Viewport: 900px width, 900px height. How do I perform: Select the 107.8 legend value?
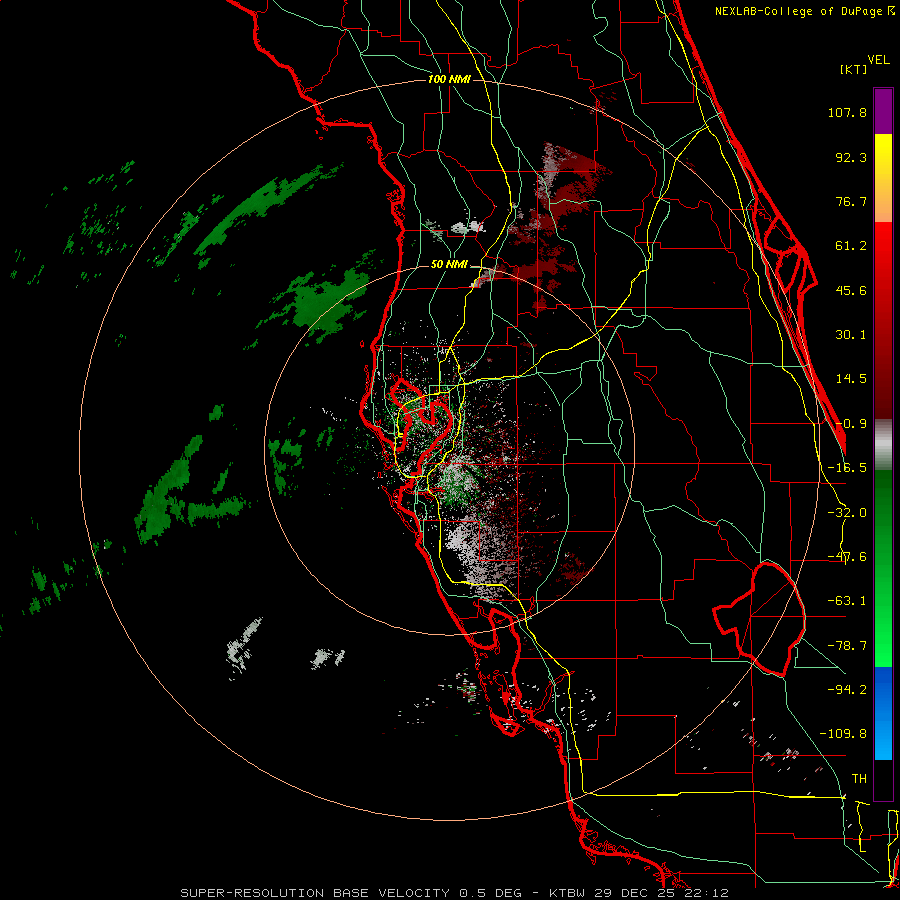pos(847,112)
